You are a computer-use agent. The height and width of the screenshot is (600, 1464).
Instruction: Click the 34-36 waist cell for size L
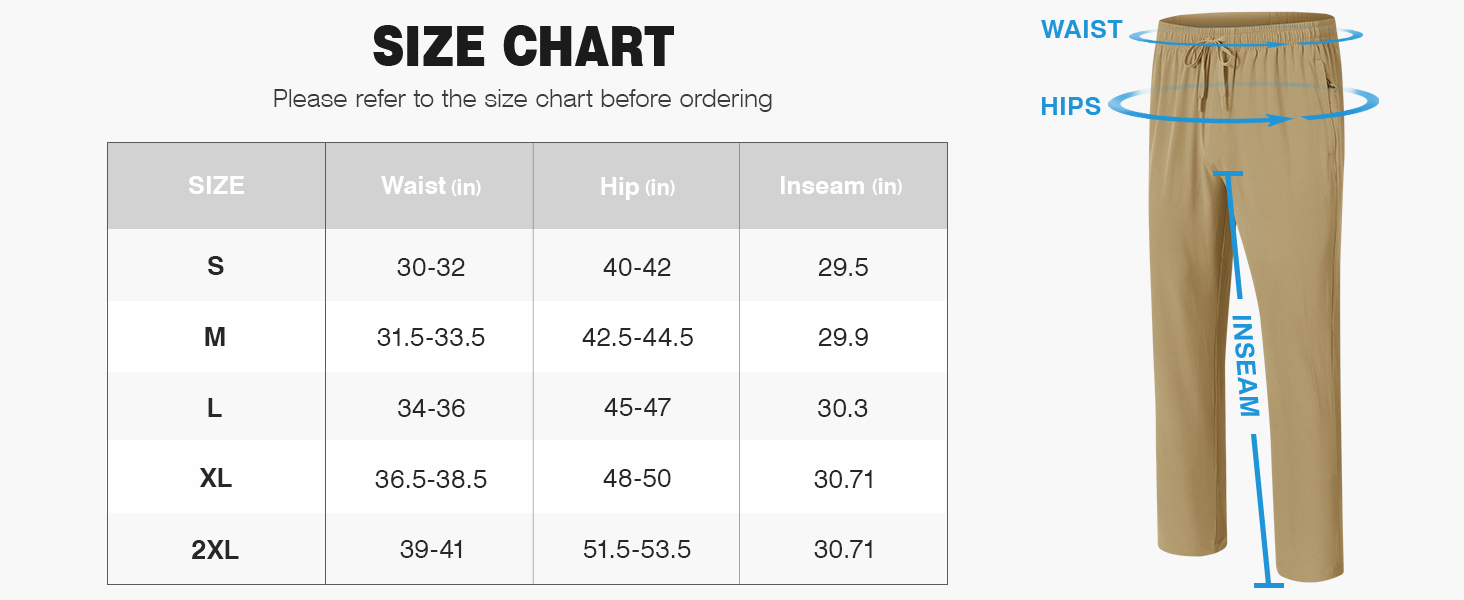[x=431, y=408]
